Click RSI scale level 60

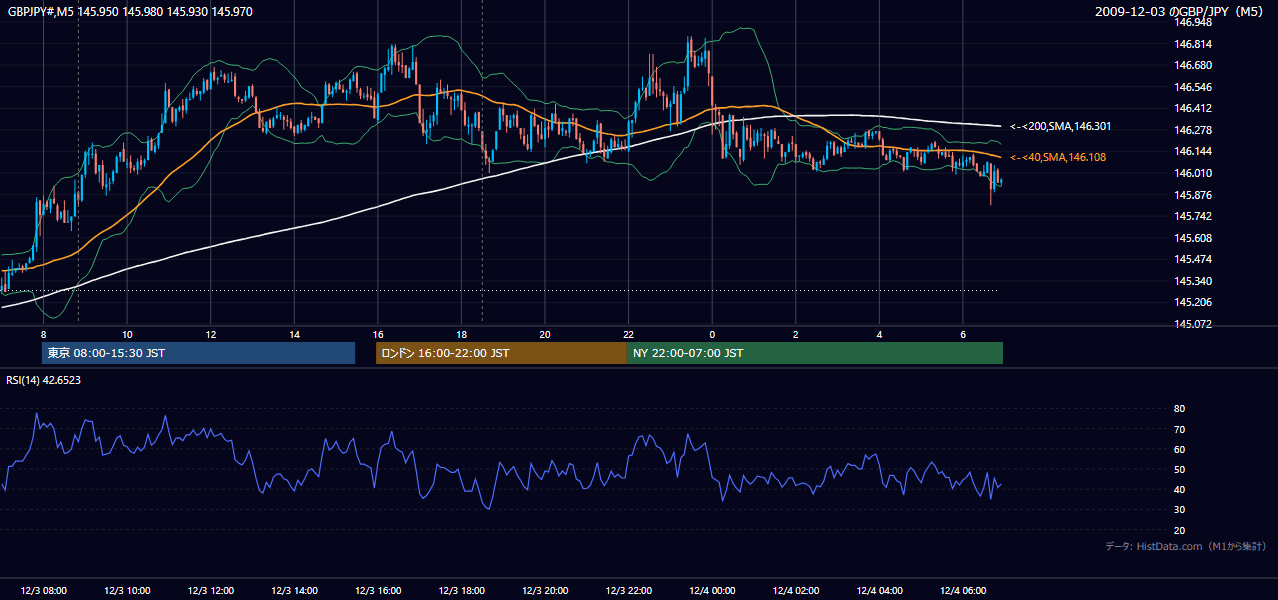(x=1179, y=449)
